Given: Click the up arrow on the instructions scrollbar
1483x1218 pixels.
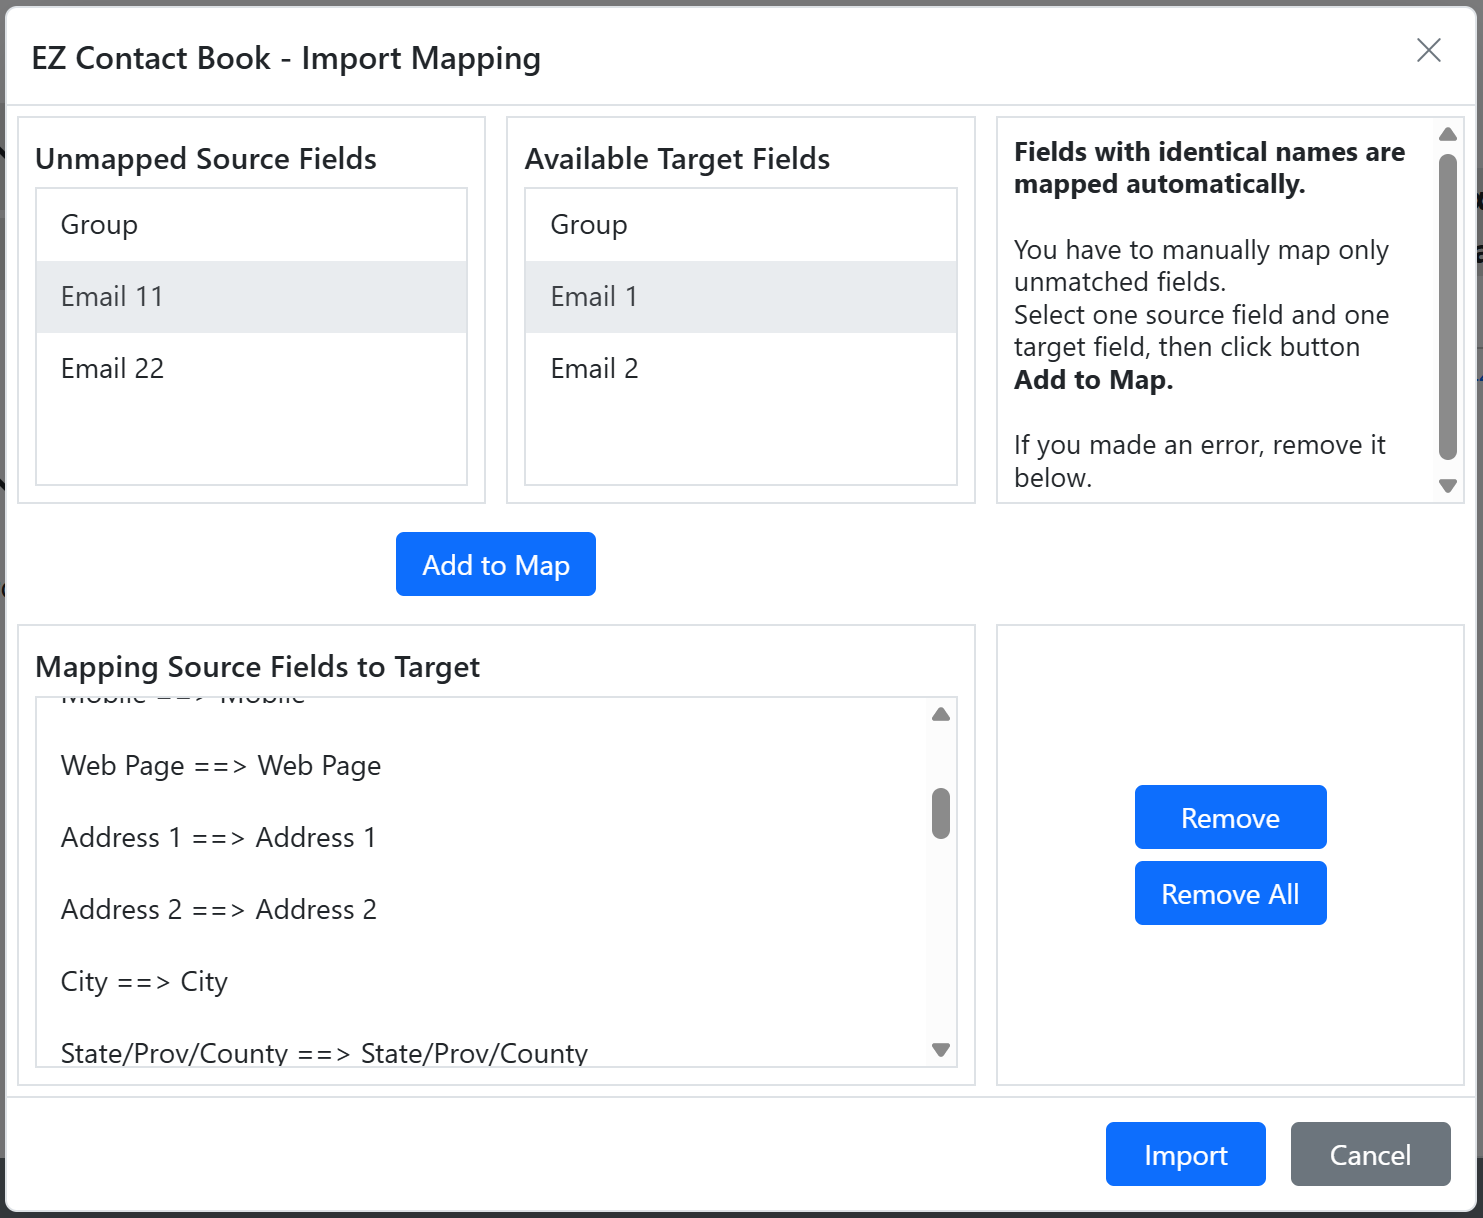Looking at the screenshot, I should [1447, 133].
